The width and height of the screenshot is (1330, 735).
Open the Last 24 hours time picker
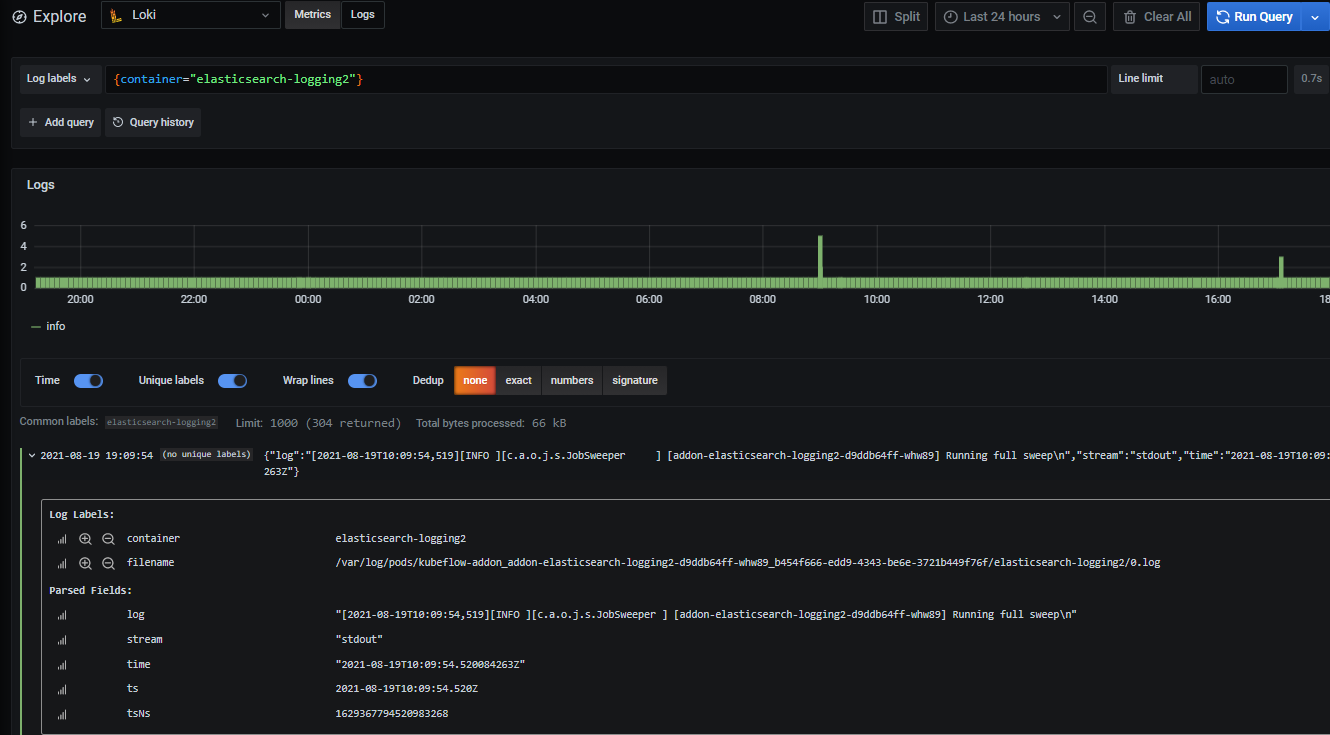click(x=1001, y=17)
